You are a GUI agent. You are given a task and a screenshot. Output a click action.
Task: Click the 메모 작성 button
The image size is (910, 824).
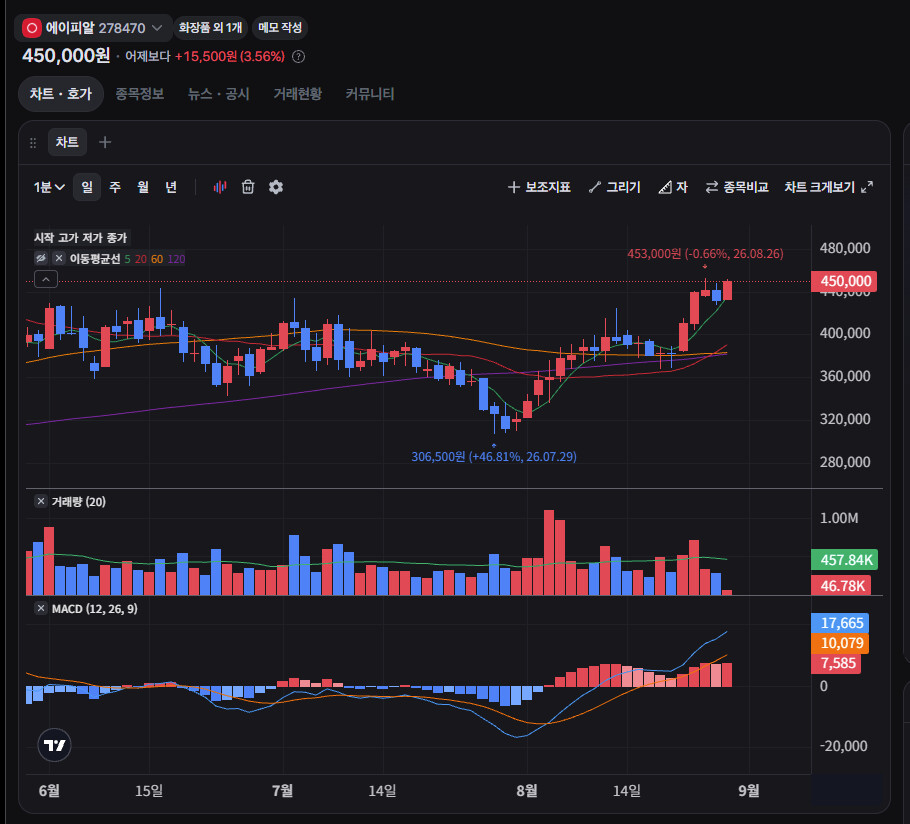(280, 28)
